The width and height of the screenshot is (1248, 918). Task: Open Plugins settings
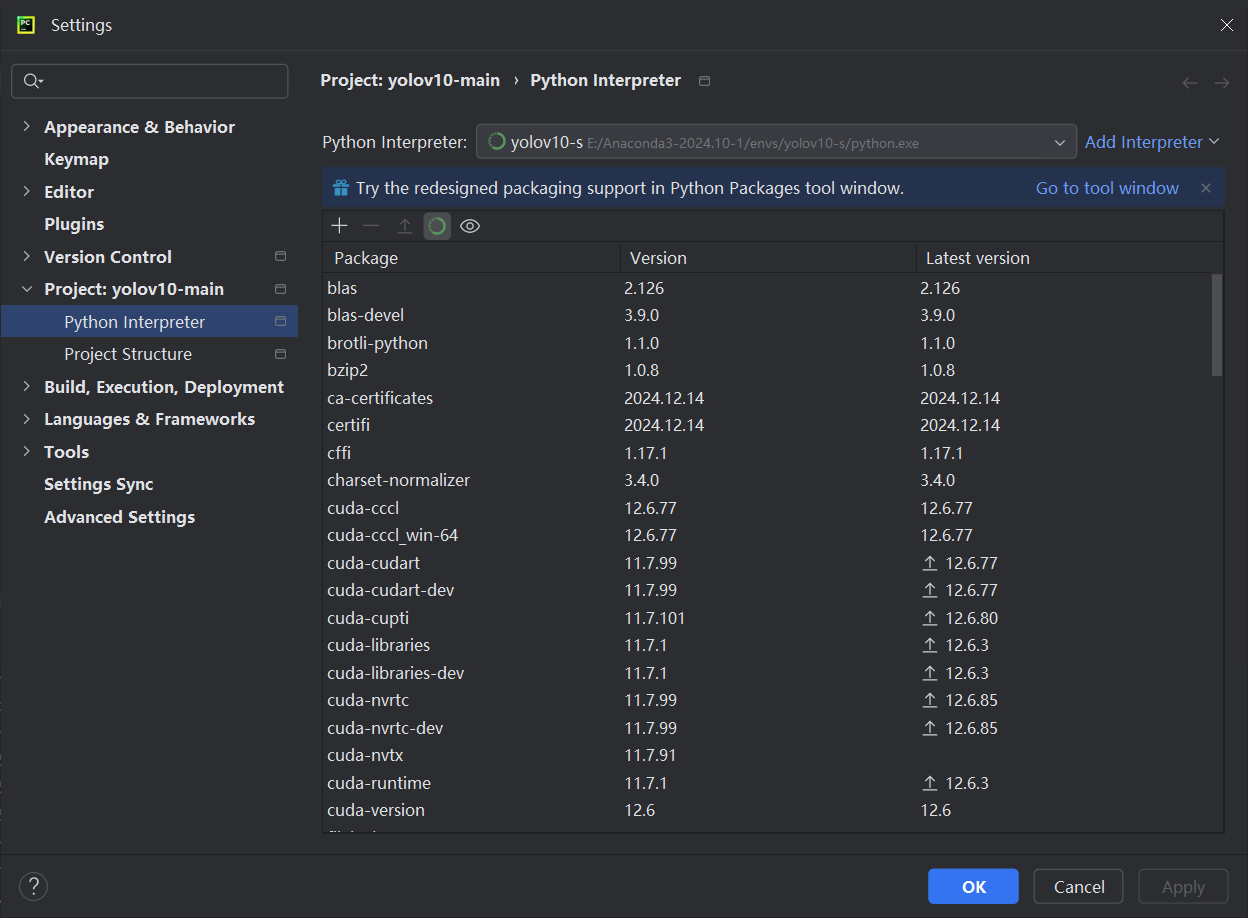(x=74, y=224)
